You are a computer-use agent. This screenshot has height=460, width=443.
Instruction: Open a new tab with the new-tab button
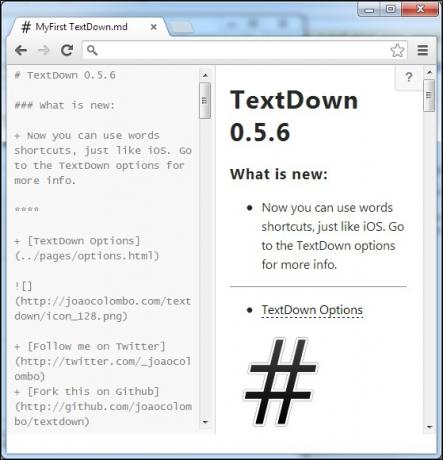click(x=182, y=27)
